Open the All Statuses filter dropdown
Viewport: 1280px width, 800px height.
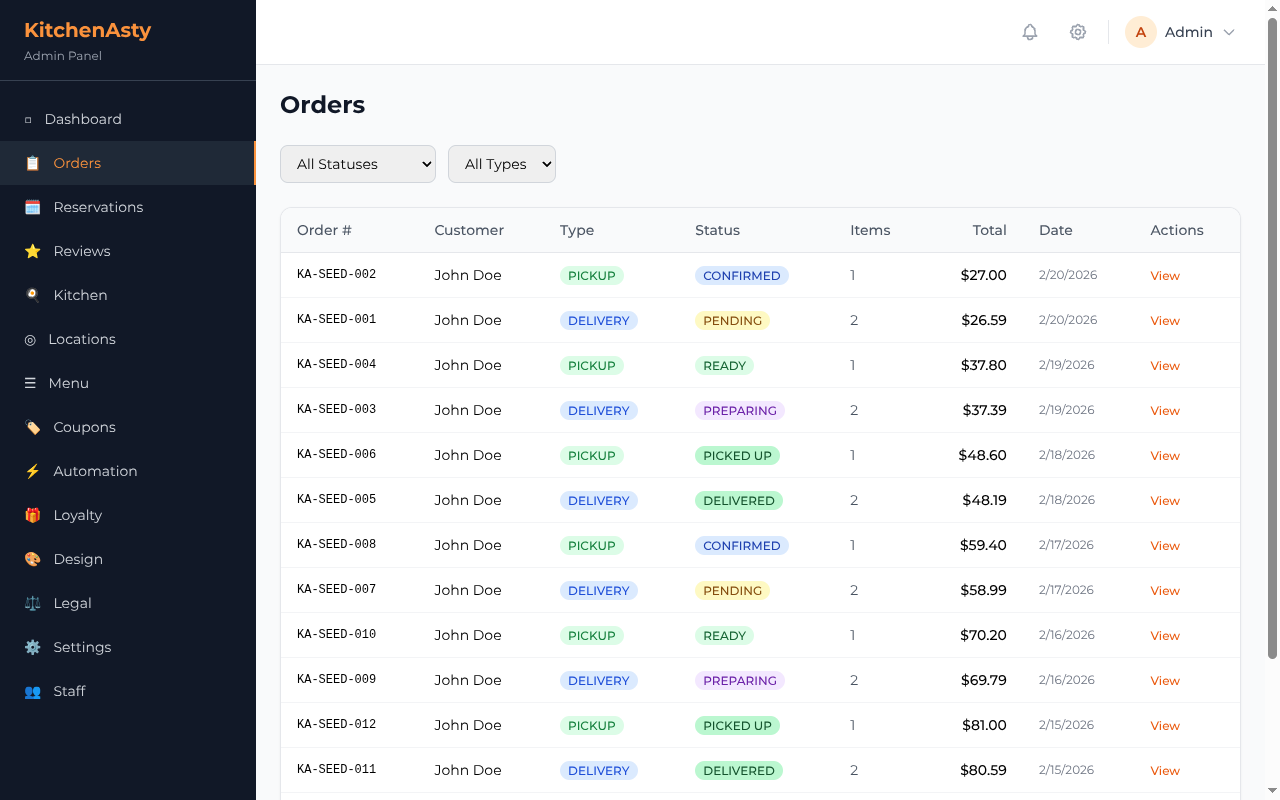(x=358, y=164)
